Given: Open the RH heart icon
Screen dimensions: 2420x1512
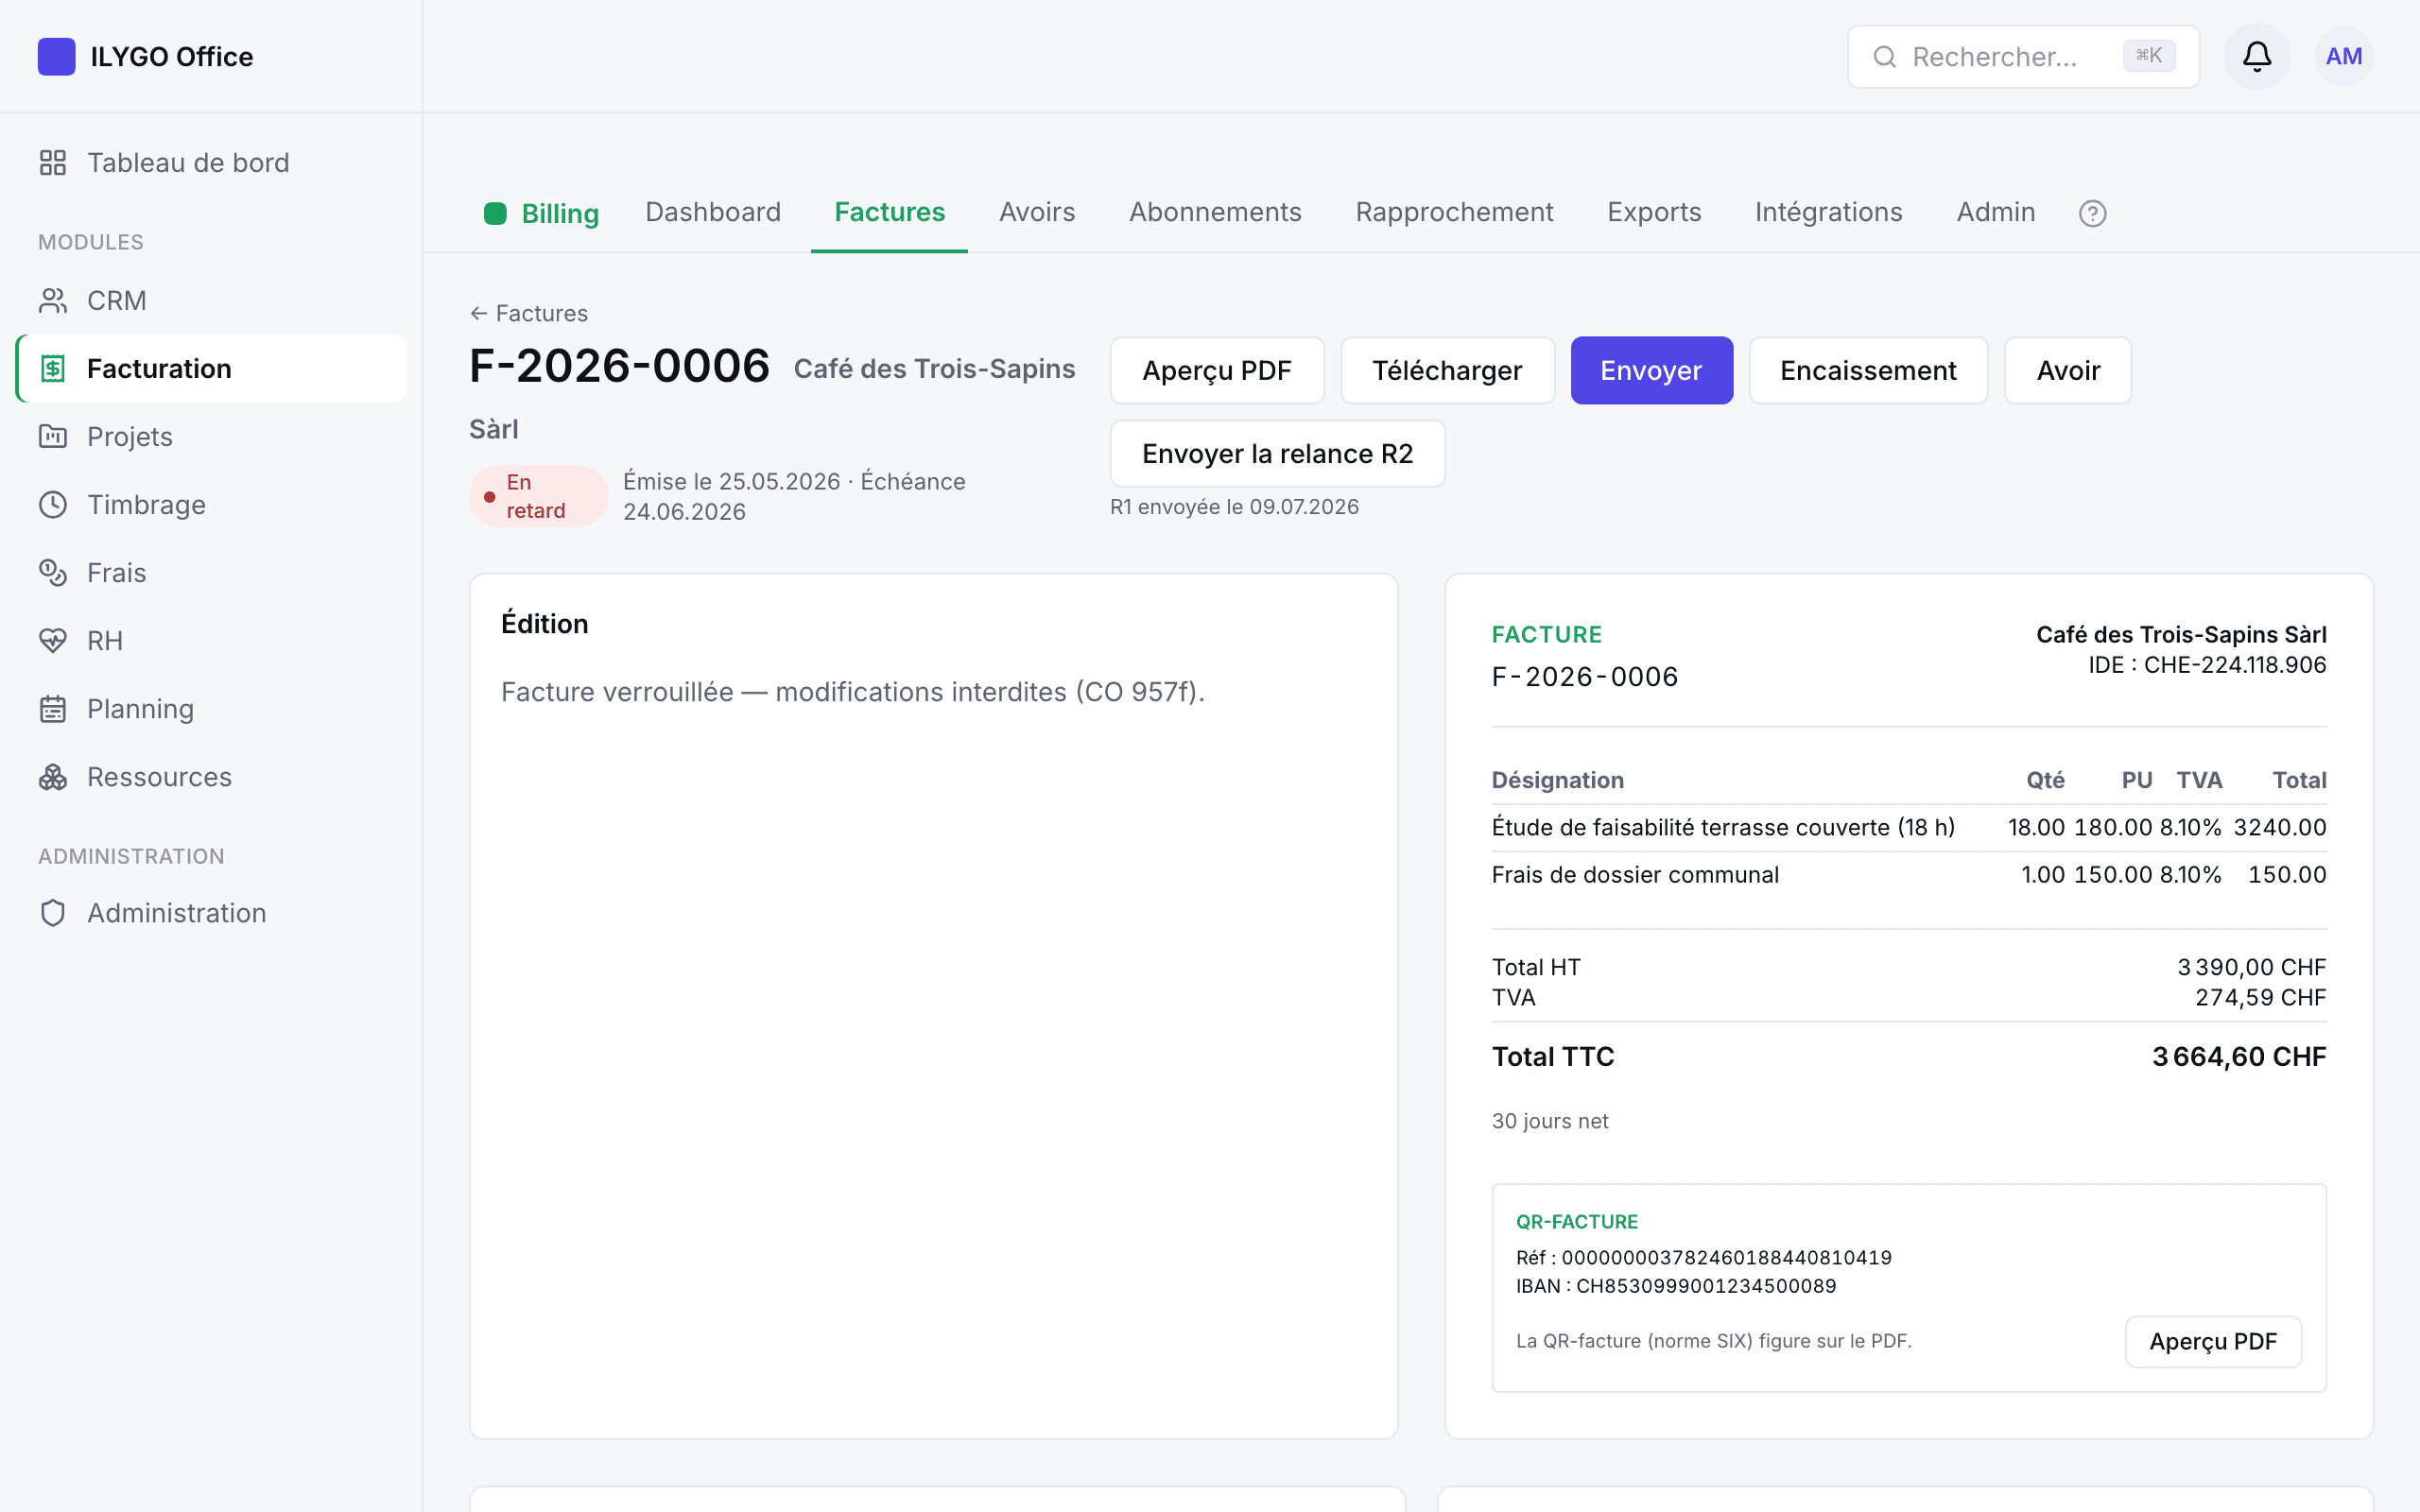Looking at the screenshot, I should point(53,641).
